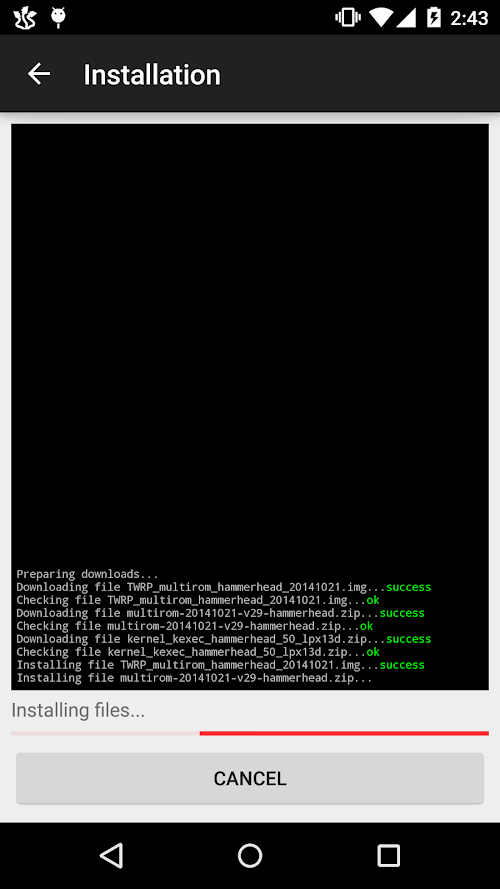Image resolution: width=500 pixels, height=889 pixels.
Task: Click the "Downloading file TWRP_multirom_hammerhead" log line
Action: pyautogui.click(x=224, y=587)
